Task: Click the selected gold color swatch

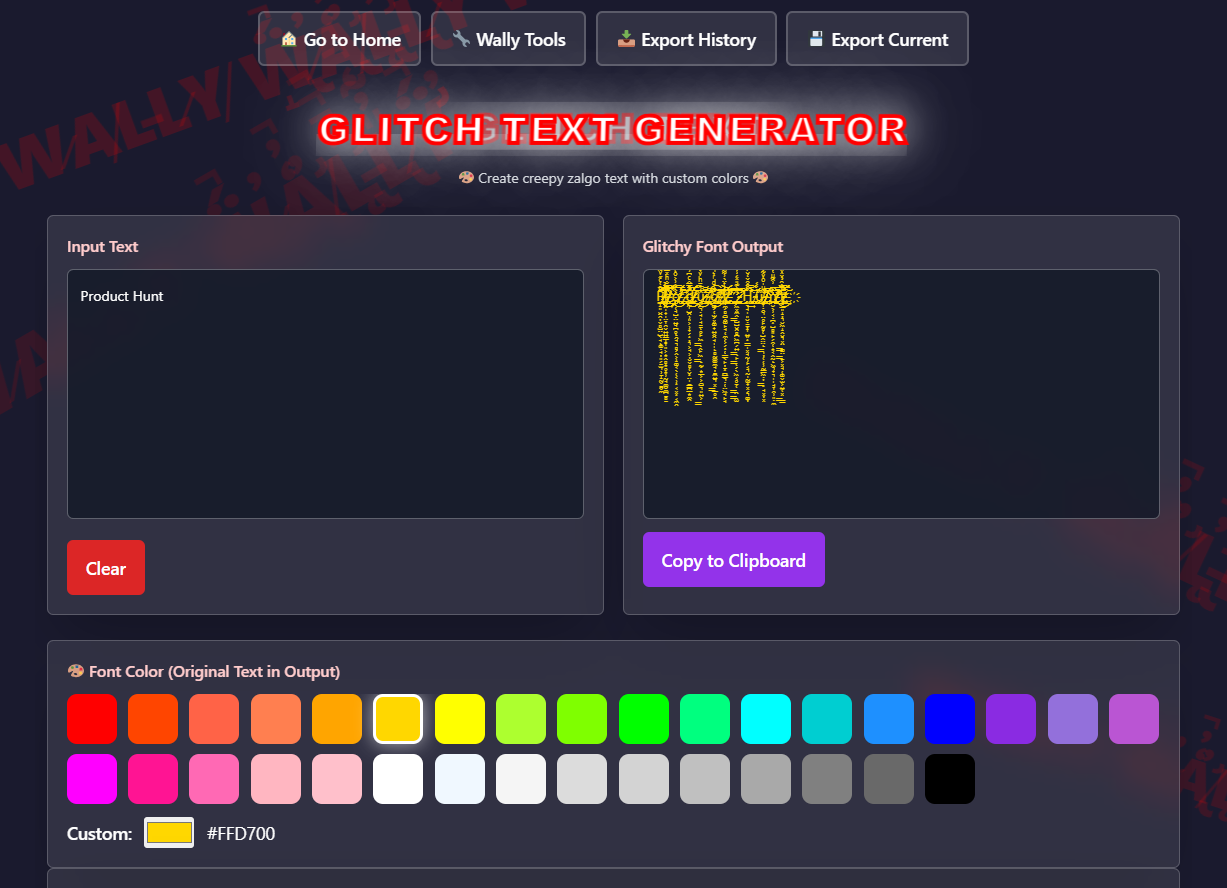Action: point(398,719)
